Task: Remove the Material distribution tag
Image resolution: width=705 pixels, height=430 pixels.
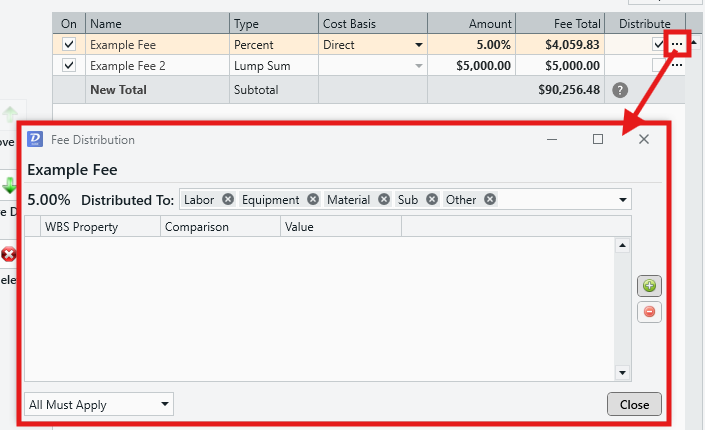Action: coord(382,199)
